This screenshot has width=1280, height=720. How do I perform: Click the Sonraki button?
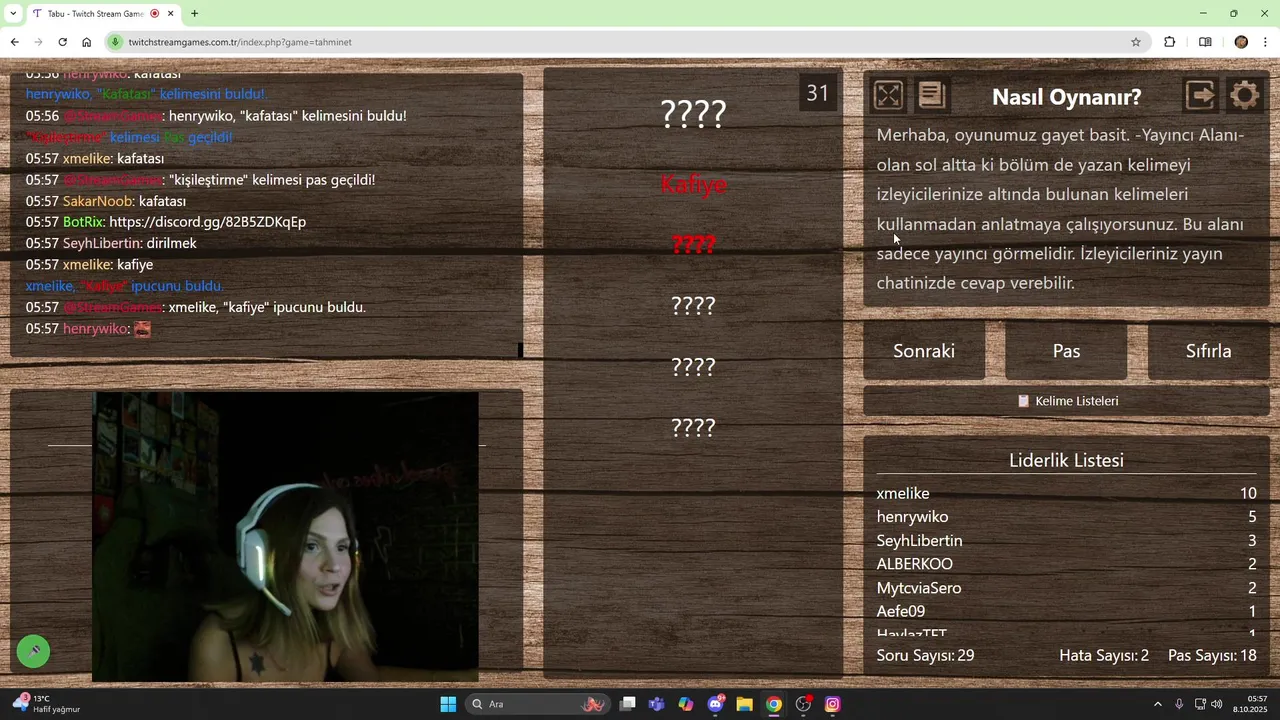(x=924, y=351)
